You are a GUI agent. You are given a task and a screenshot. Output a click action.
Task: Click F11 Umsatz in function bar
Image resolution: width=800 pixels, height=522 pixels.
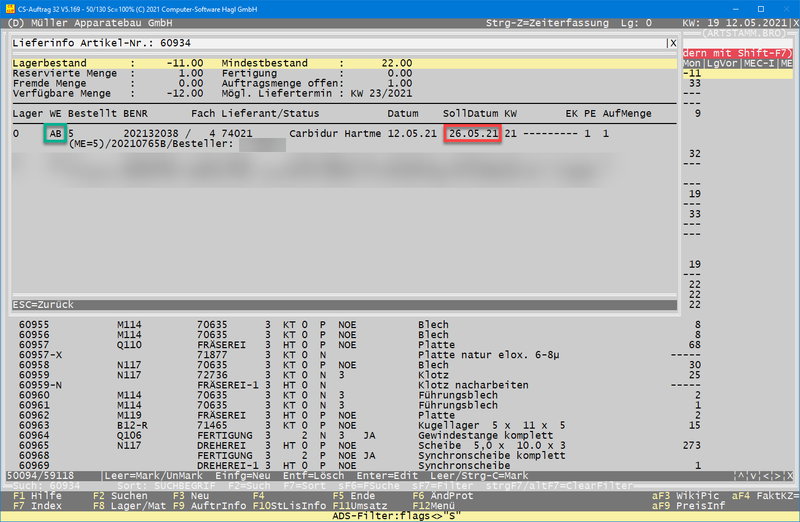pos(360,506)
